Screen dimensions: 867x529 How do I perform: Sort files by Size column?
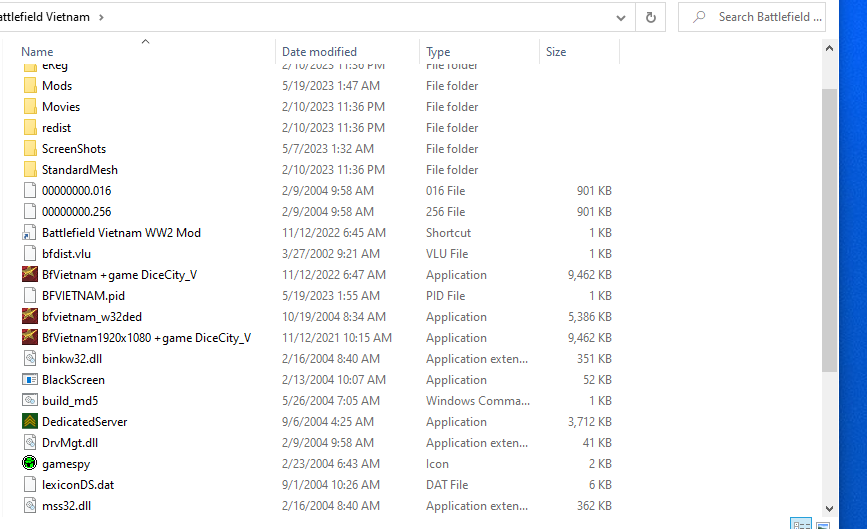pyautogui.click(x=556, y=52)
